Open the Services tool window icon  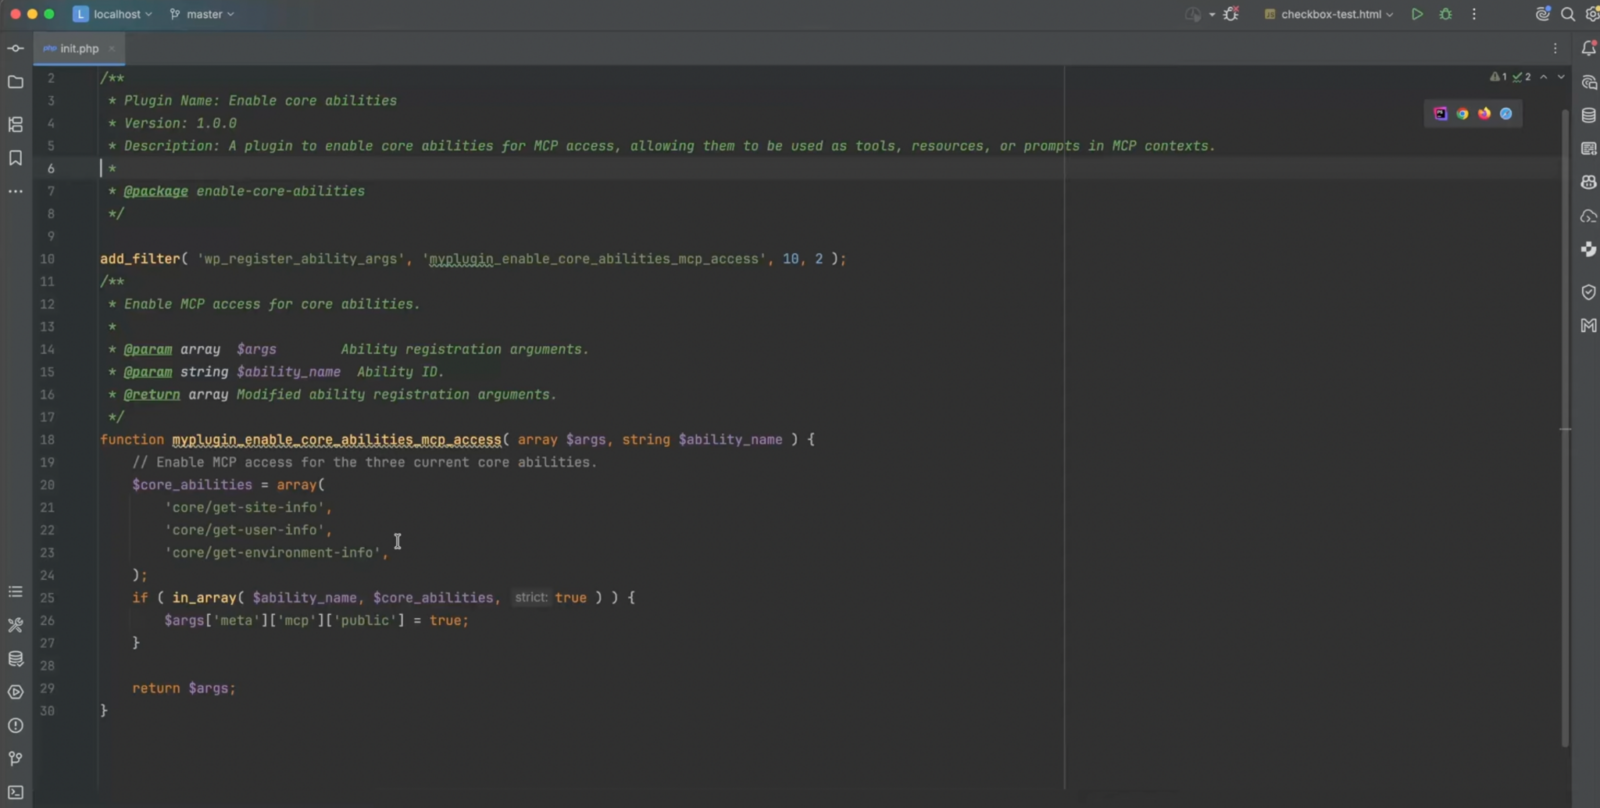coord(15,692)
